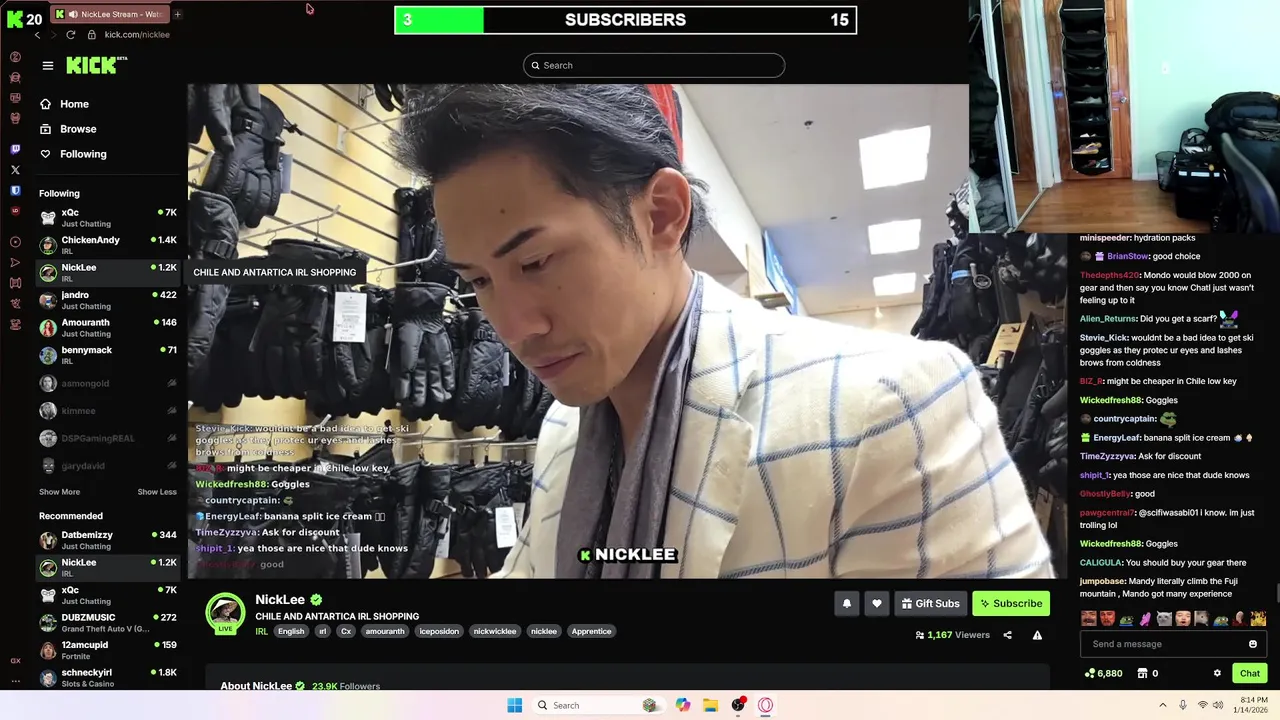1280x720 pixels.
Task: Open ChickenAndy channel in Following list
Action: (108, 245)
